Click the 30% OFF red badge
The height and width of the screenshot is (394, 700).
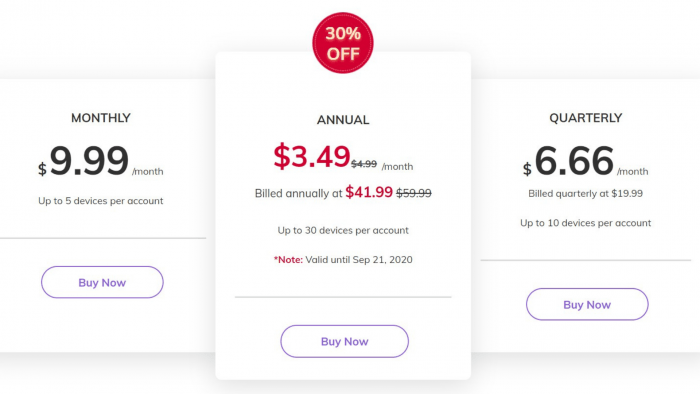[343, 43]
